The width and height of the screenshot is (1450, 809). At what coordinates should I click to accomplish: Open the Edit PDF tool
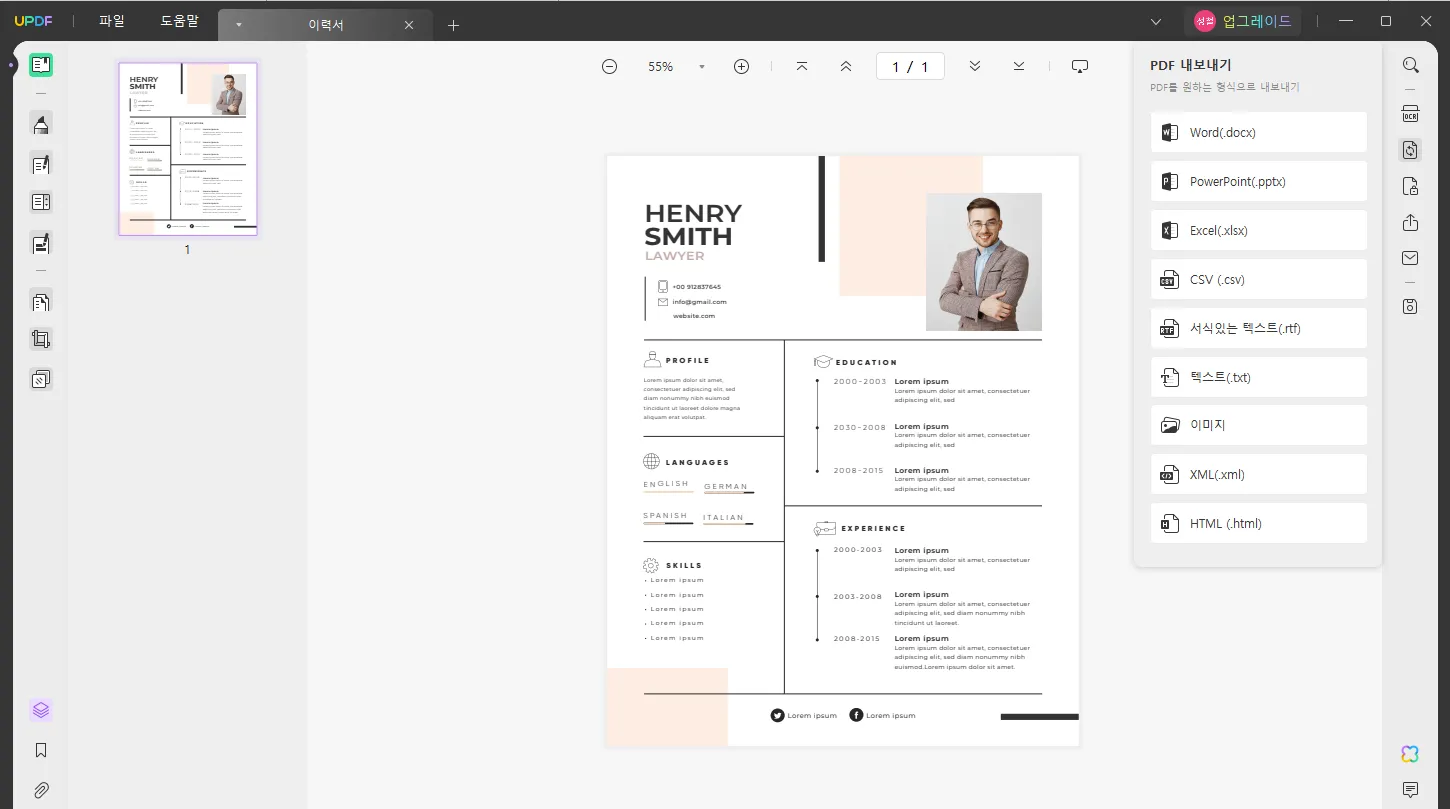pos(41,164)
